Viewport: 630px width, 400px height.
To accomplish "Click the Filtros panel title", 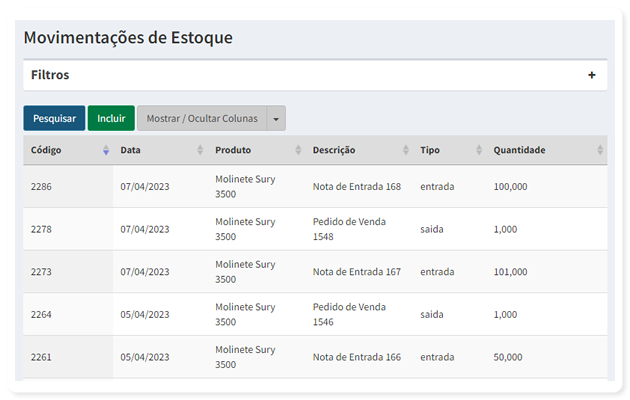I will click(x=50, y=75).
